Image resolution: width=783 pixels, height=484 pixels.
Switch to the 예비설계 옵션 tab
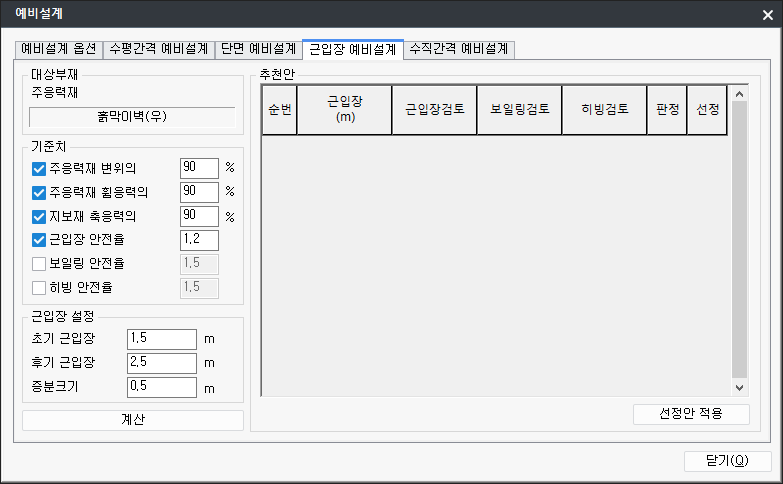pyautogui.click(x=59, y=49)
